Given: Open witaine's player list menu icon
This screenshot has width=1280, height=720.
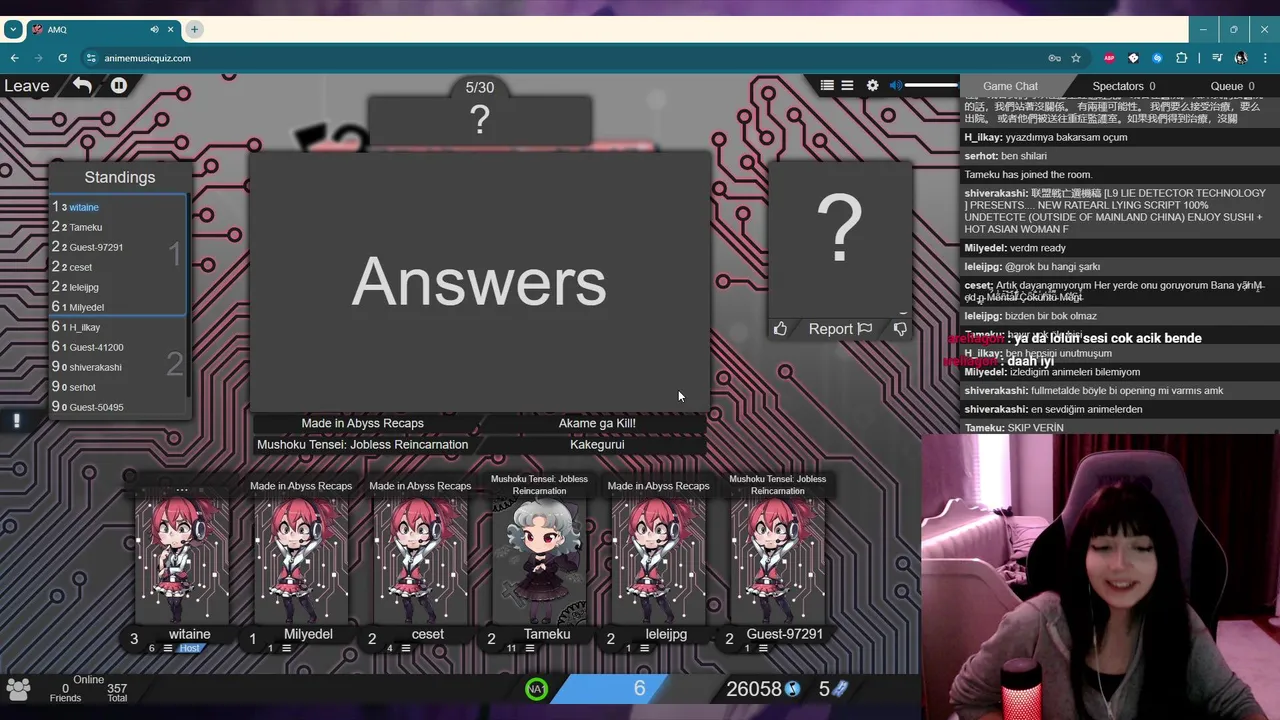Looking at the screenshot, I should coord(167,648).
